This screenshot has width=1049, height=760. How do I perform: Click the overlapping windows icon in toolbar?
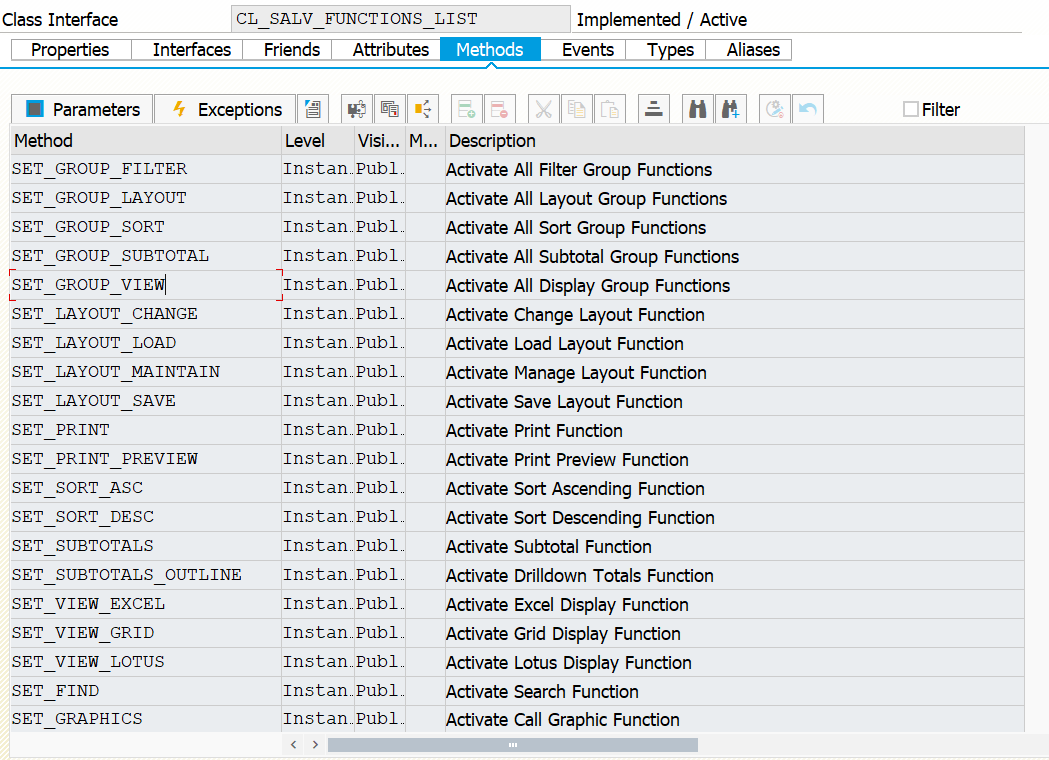tap(389, 109)
